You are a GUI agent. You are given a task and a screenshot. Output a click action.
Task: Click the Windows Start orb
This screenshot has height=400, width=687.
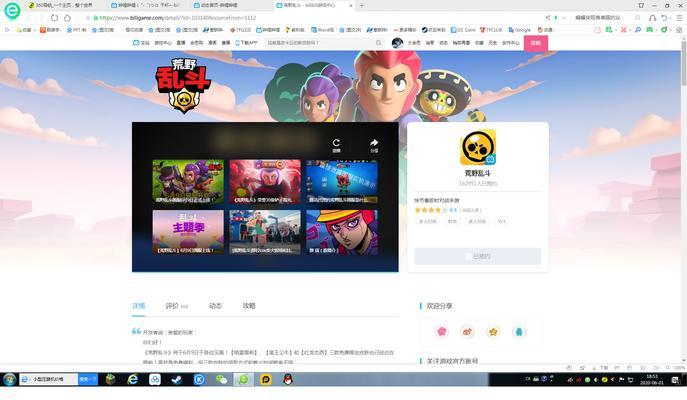(x=9, y=379)
